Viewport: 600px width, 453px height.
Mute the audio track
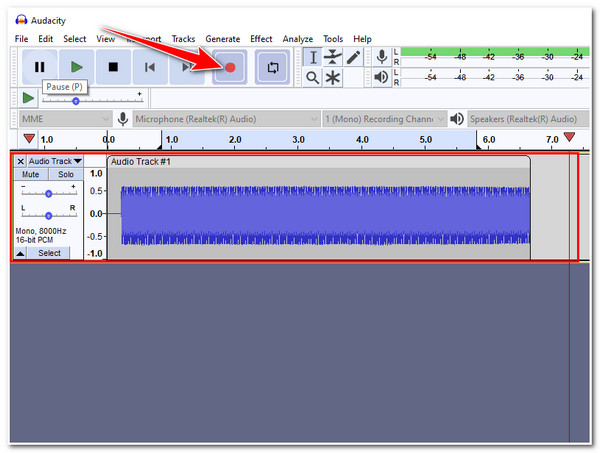[31, 174]
